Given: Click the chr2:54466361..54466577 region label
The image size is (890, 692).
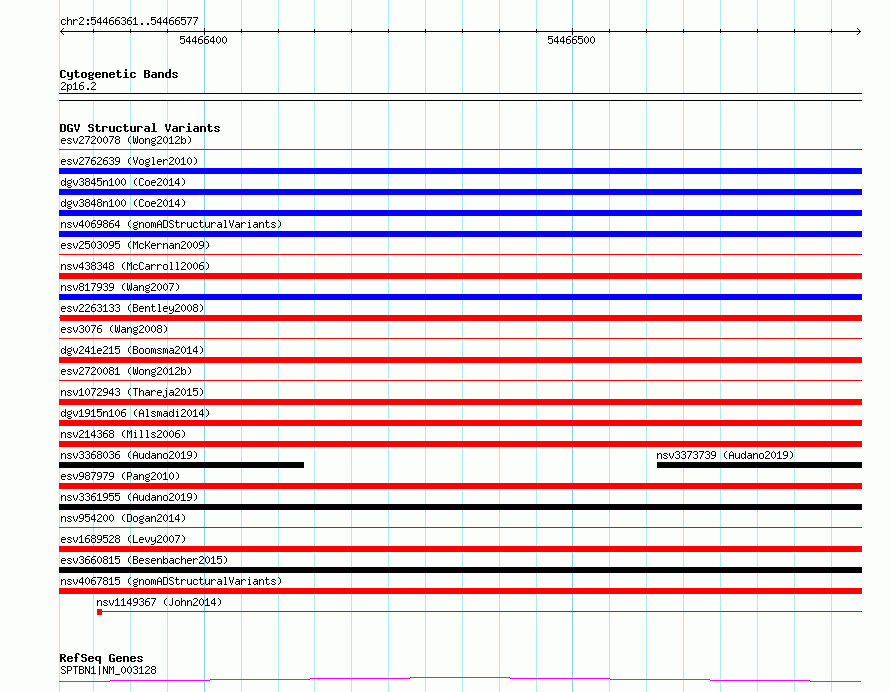Looking at the screenshot, I should (129, 22).
